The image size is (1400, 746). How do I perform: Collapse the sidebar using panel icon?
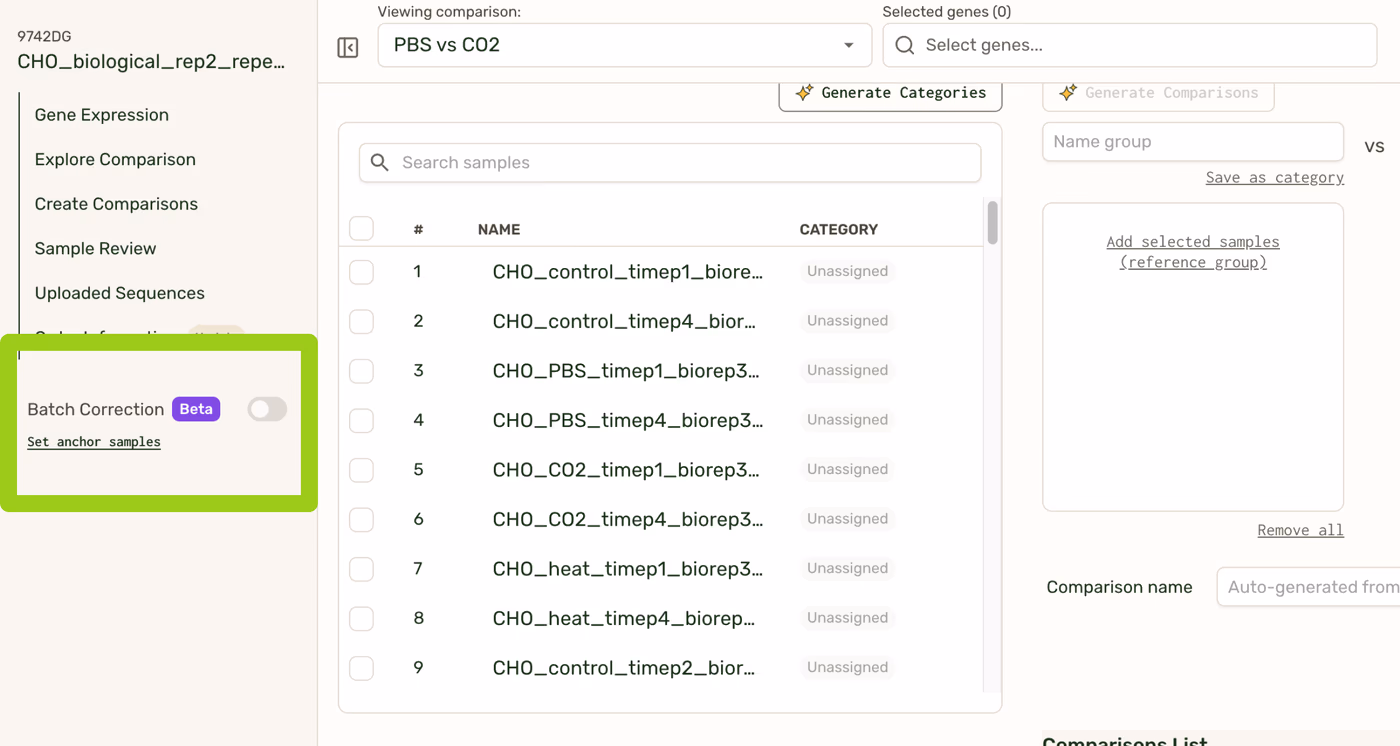coord(348,47)
